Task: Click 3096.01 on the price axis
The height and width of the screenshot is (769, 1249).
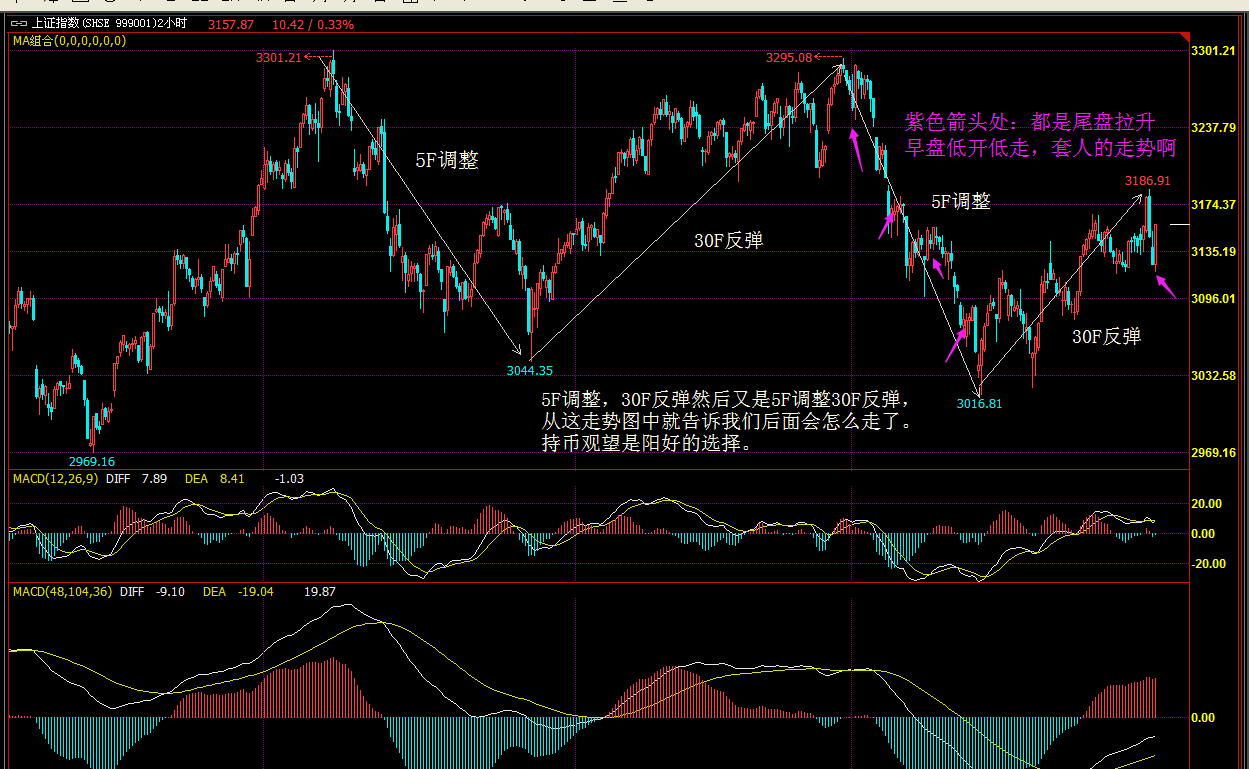Action: (1215, 299)
